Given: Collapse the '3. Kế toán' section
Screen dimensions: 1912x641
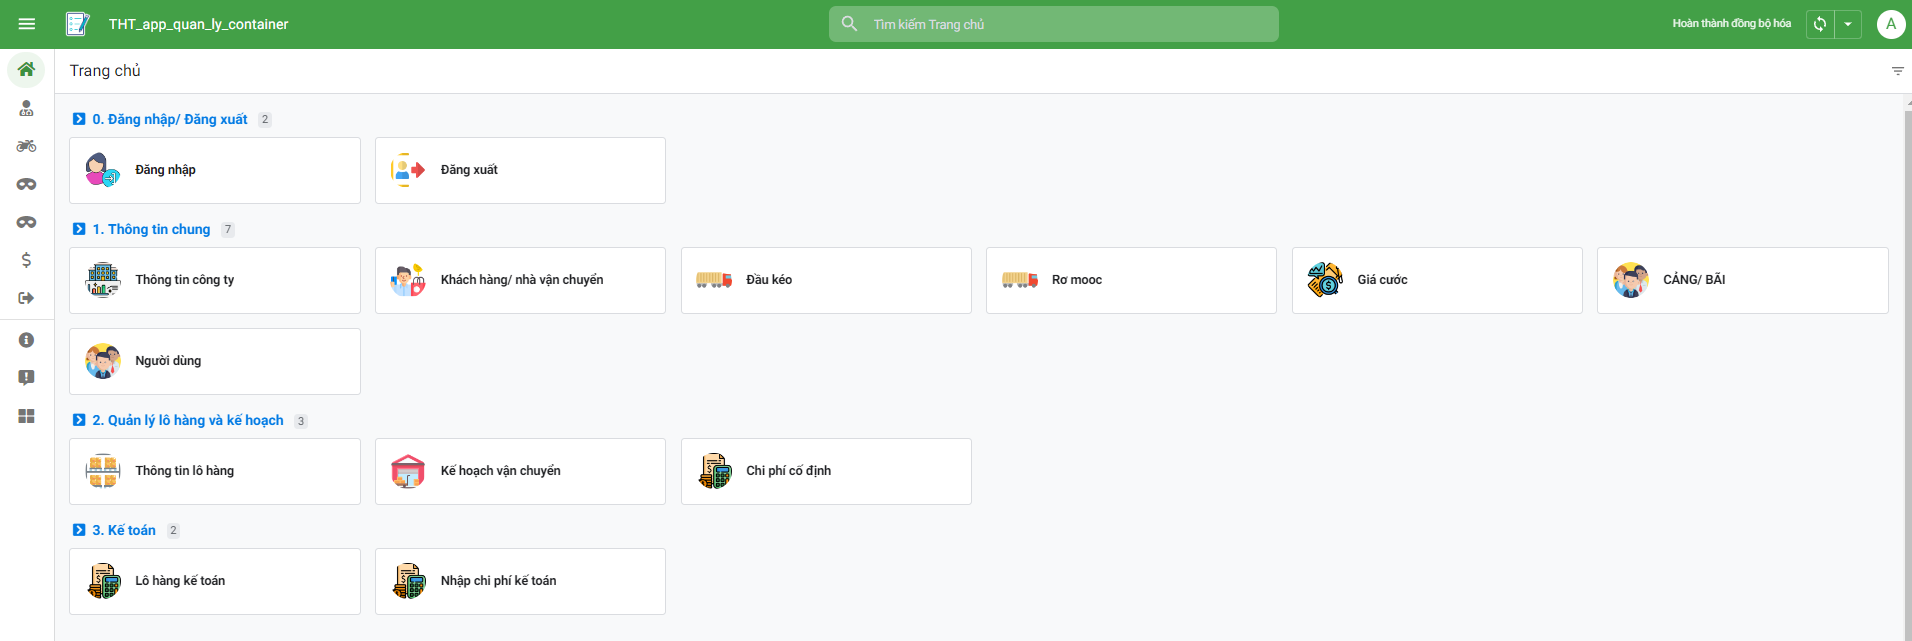Looking at the screenshot, I should [x=79, y=530].
